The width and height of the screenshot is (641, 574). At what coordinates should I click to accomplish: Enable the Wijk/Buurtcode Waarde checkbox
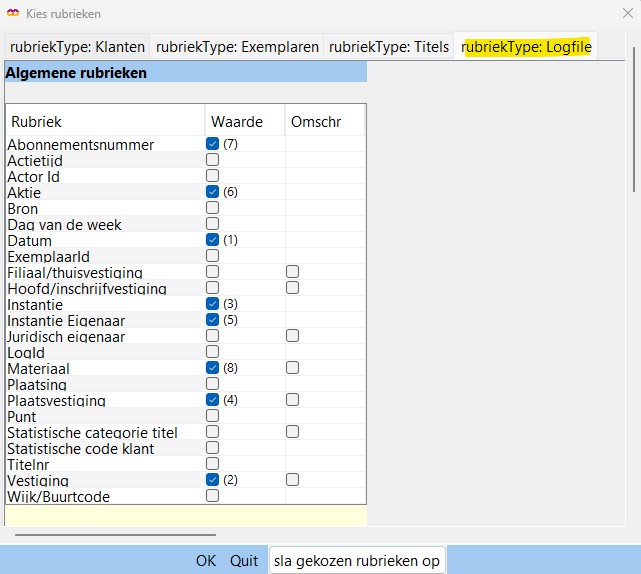pos(212,496)
